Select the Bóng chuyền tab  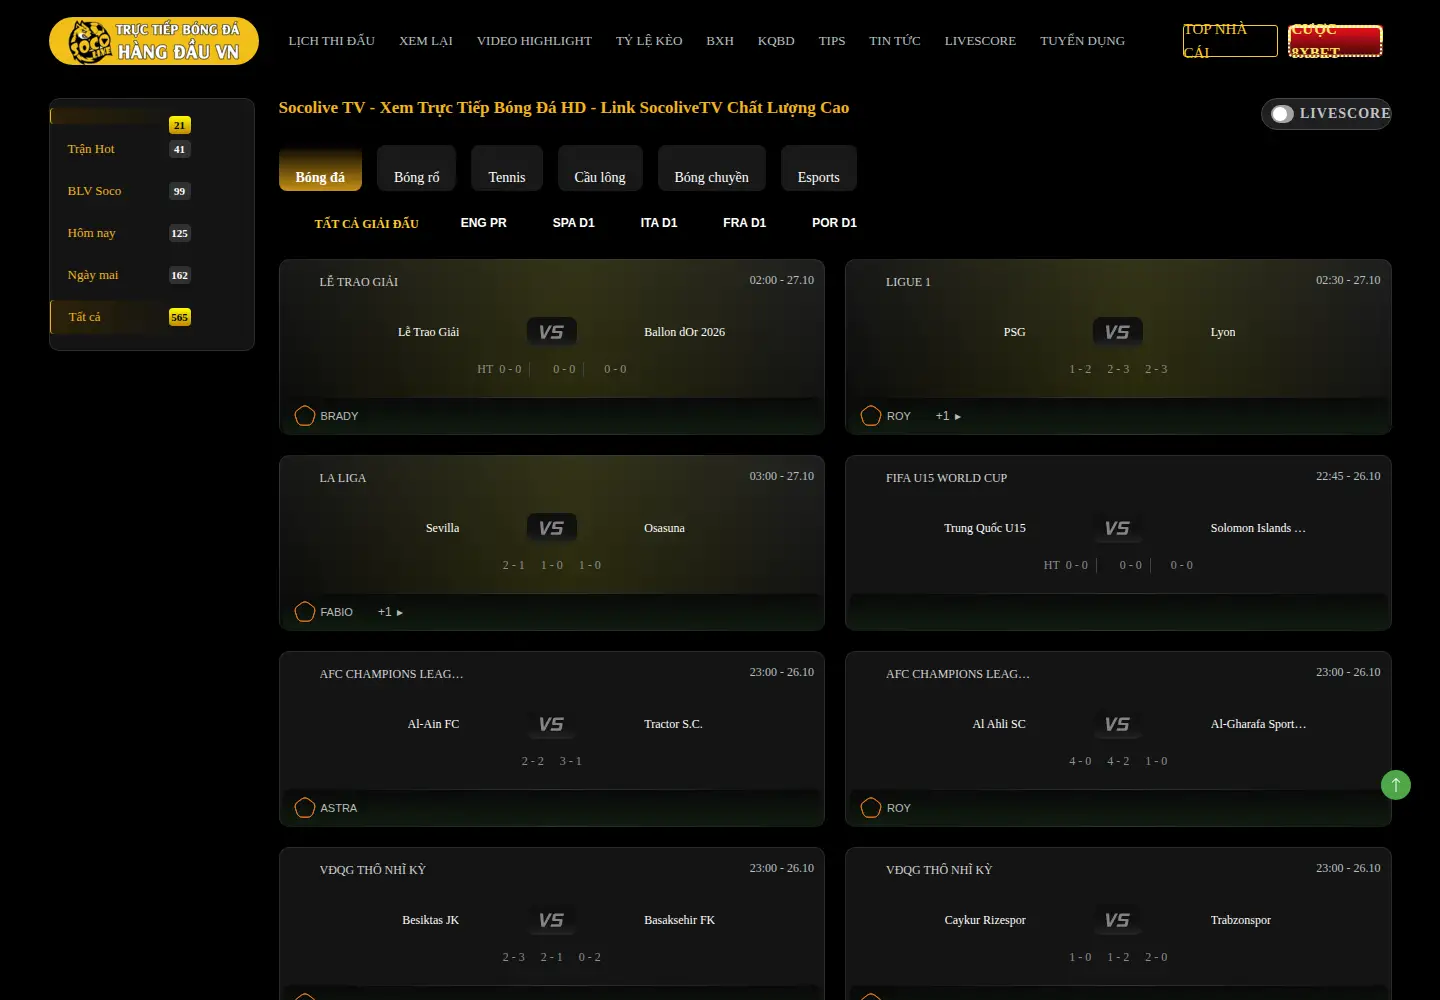[x=712, y=168]
